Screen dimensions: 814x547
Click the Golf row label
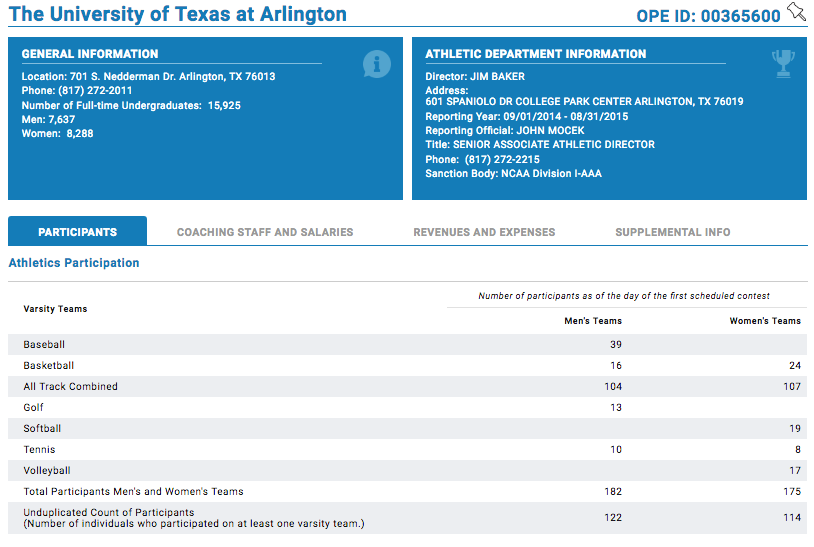[x=33, y=407]
